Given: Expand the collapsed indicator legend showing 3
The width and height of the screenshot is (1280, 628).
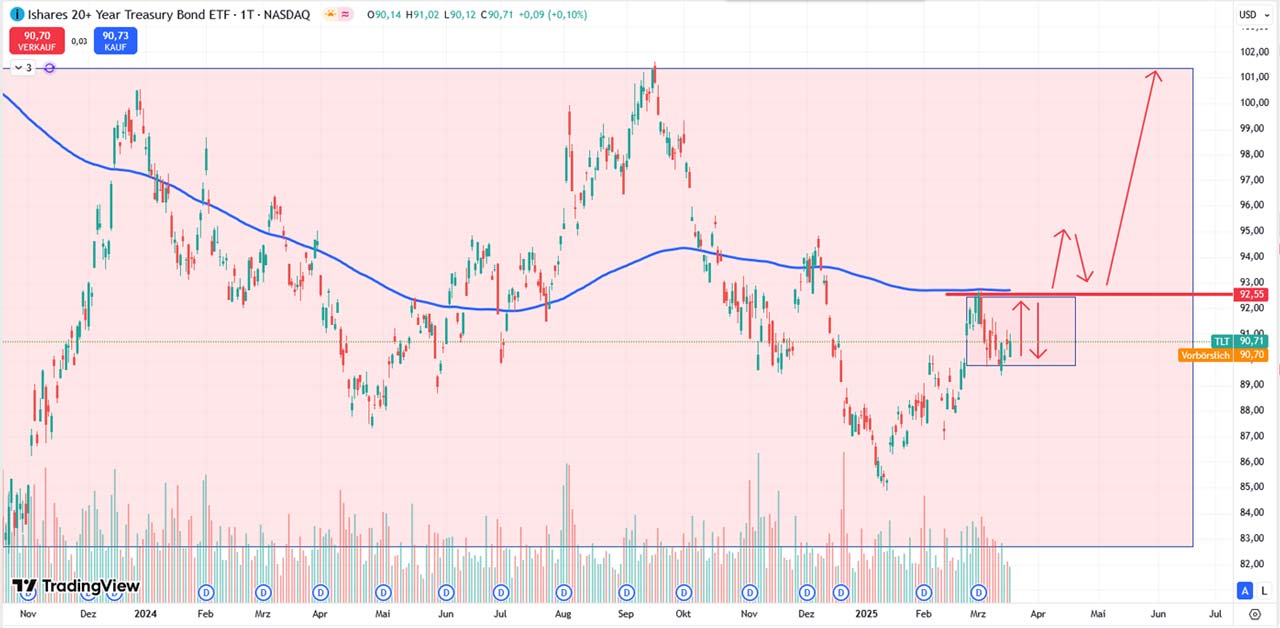Looking at the screenshot, I should pyautogui.click(x=21, y=68).
